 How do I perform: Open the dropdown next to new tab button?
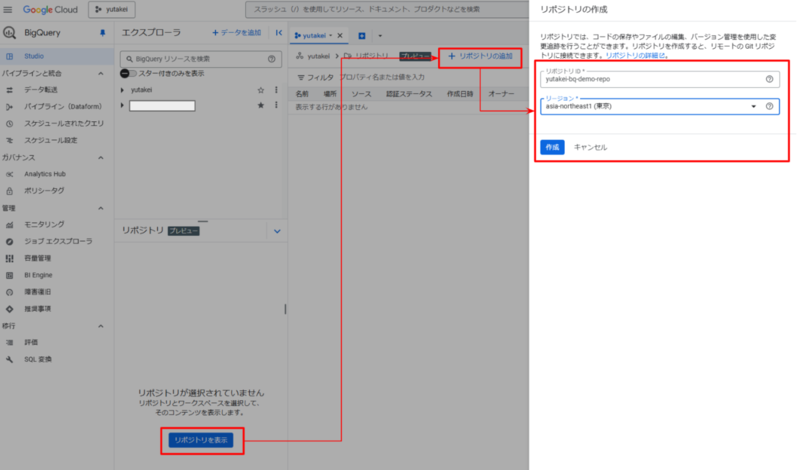(380, 36)
